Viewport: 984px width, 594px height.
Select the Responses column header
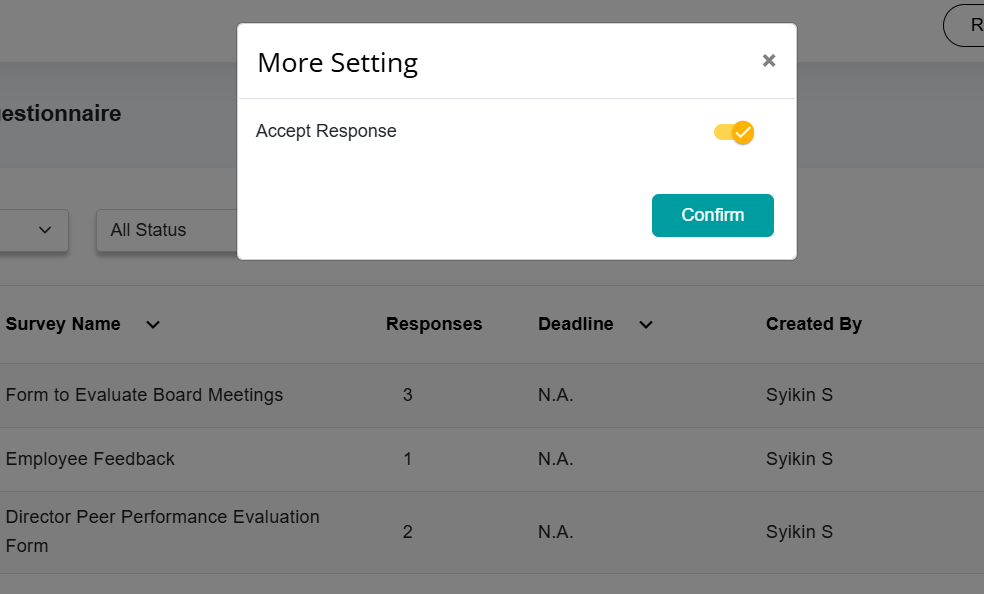[434, 324]
